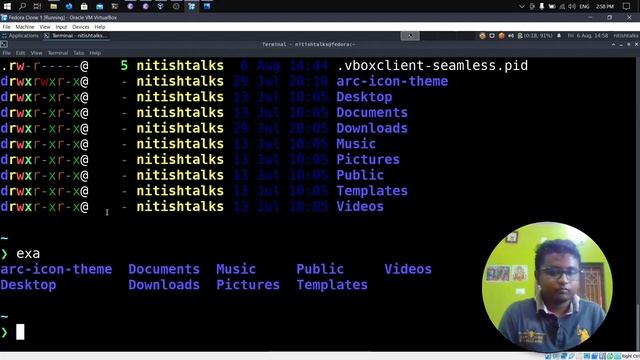The image size is (640, 360).
Task: Open the terminal window's Terminal menu
Action: click(x=58, y=53)
